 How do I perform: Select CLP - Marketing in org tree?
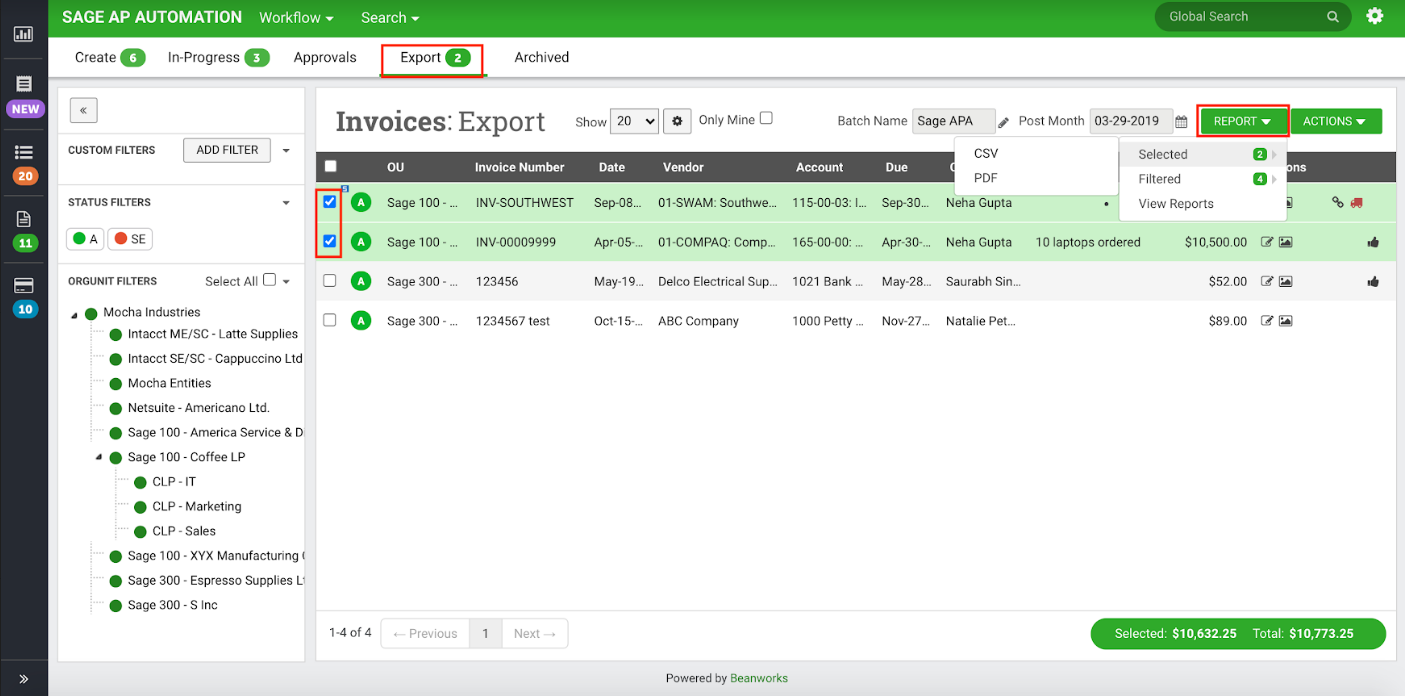pos(196,506)
